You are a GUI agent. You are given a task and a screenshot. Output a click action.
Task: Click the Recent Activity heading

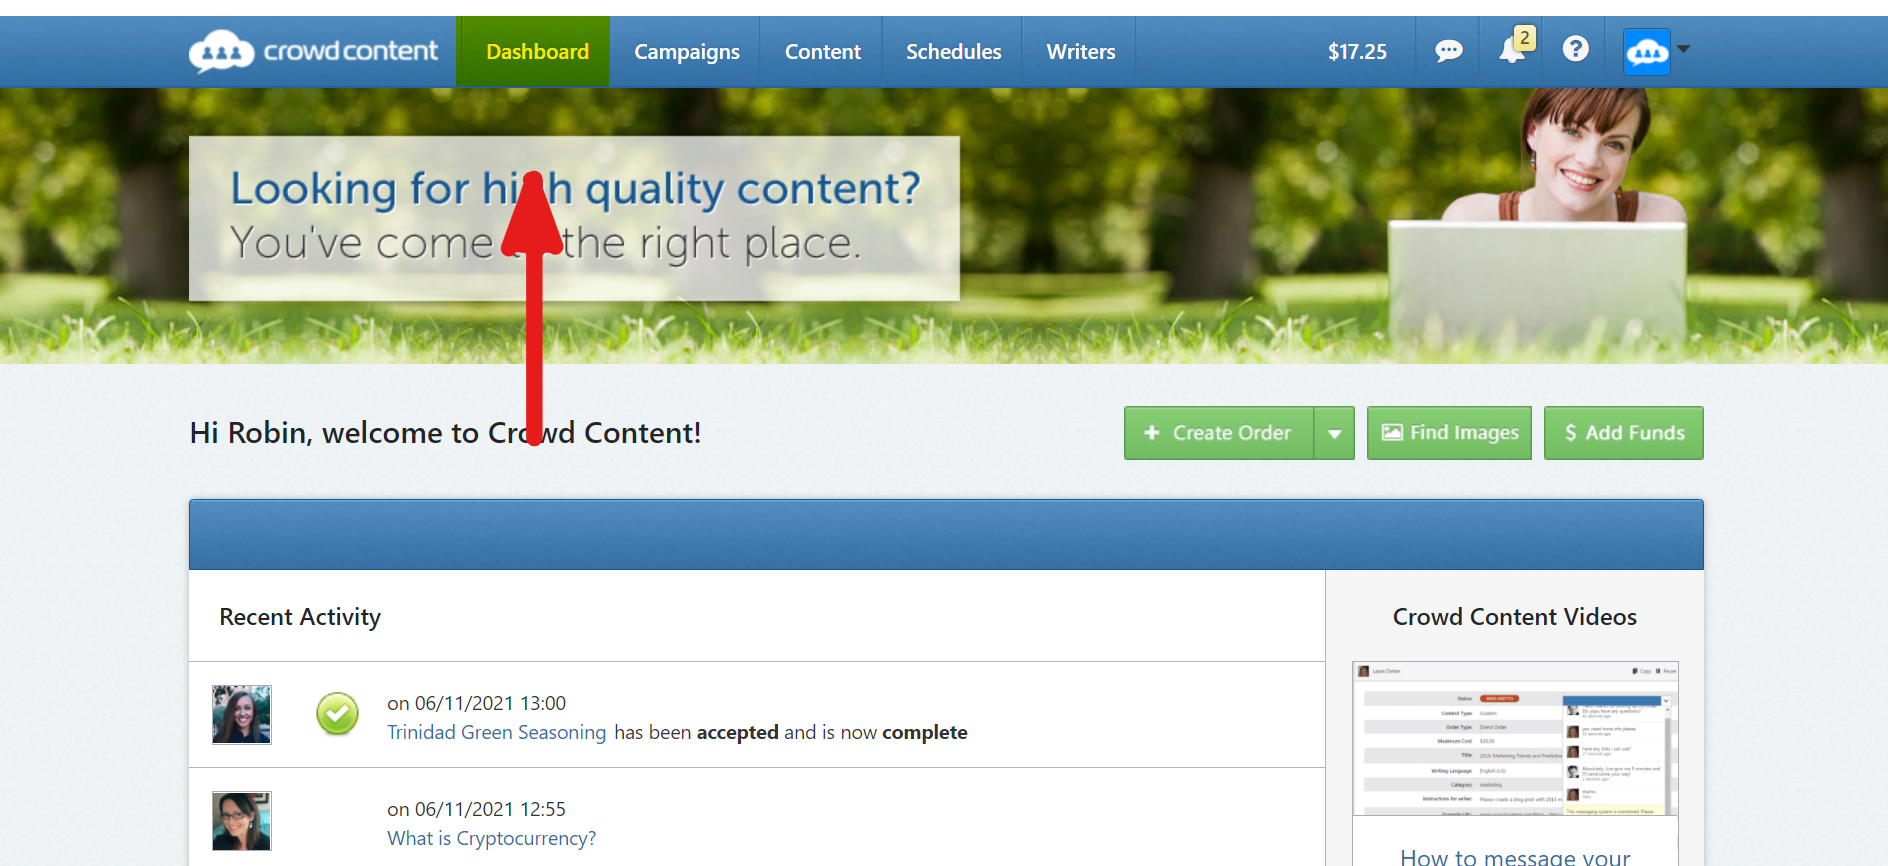[x=300, y=617]
